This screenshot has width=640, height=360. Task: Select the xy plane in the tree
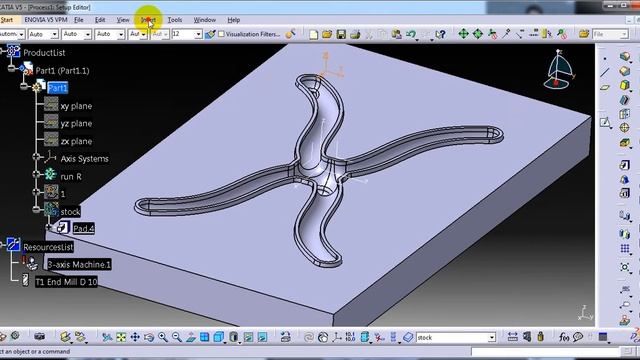(x=76, y=106)
